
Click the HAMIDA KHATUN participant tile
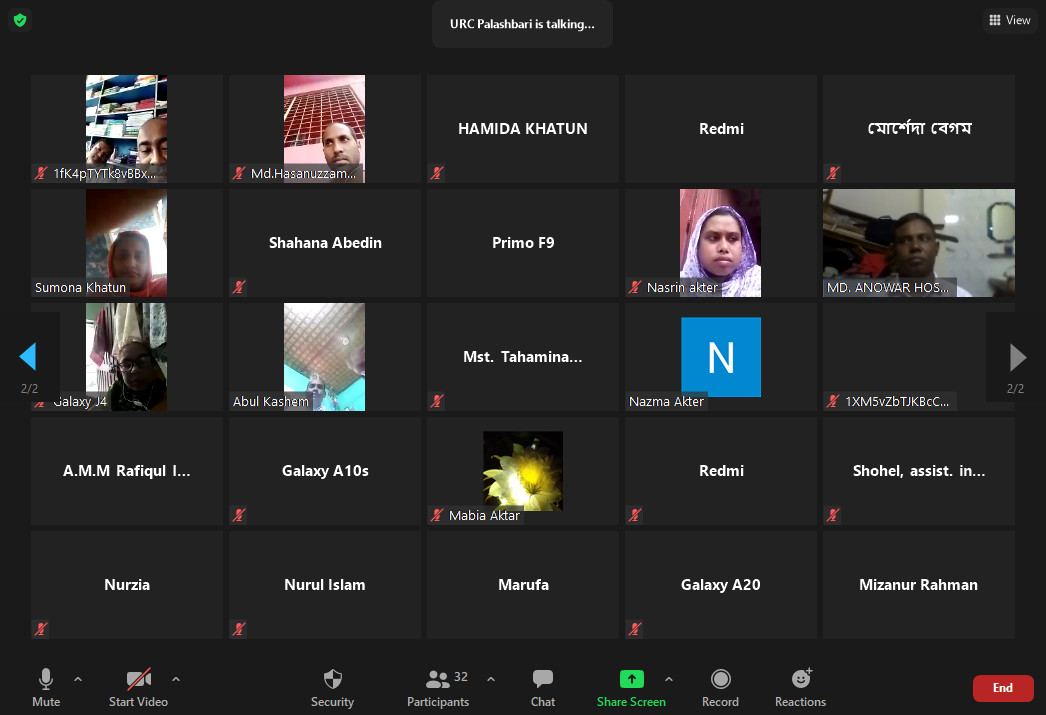522,129
